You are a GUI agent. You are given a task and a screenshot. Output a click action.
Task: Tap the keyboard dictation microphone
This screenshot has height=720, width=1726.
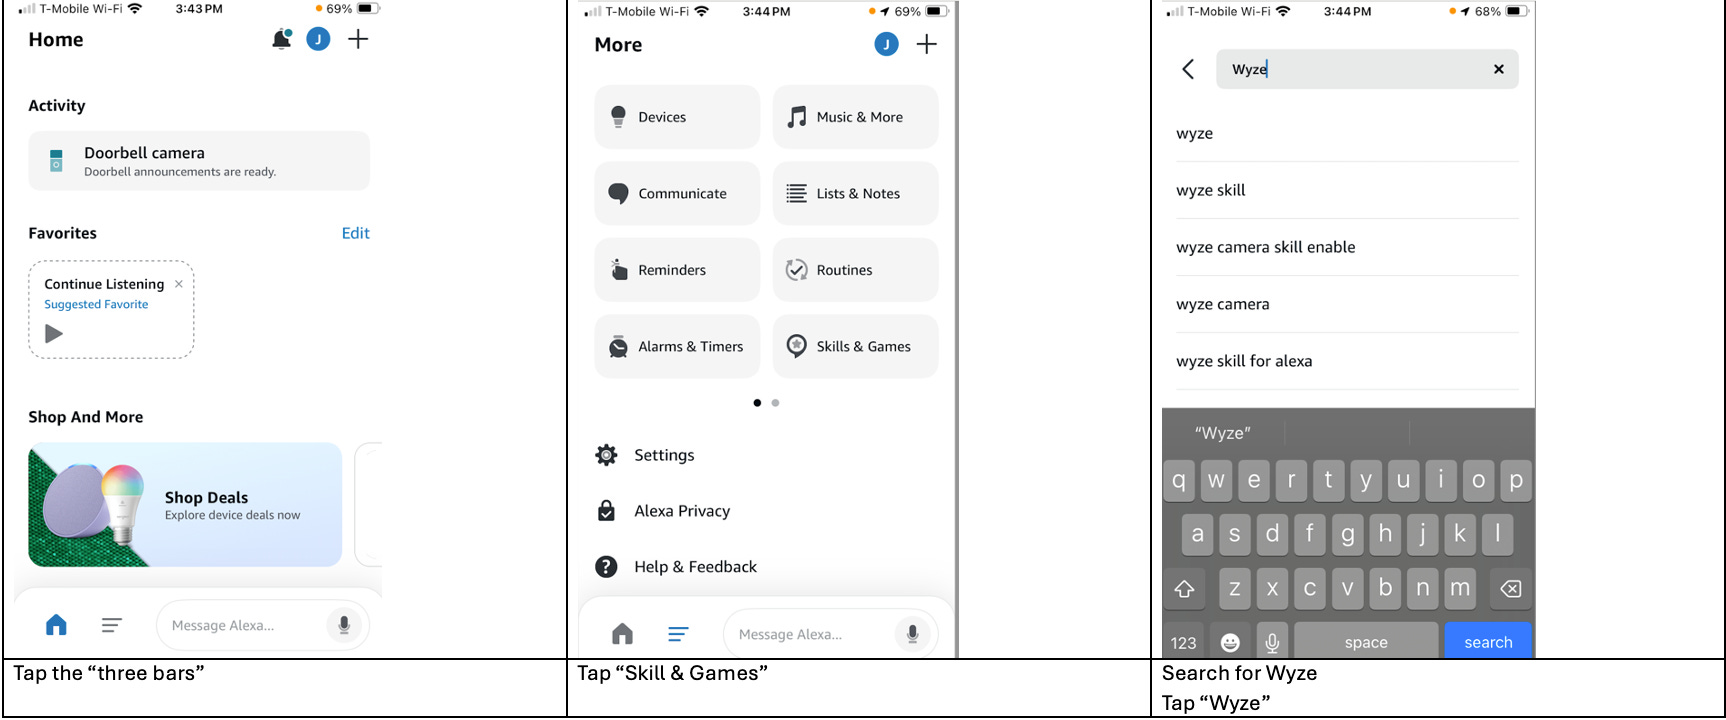(1272, 642)
